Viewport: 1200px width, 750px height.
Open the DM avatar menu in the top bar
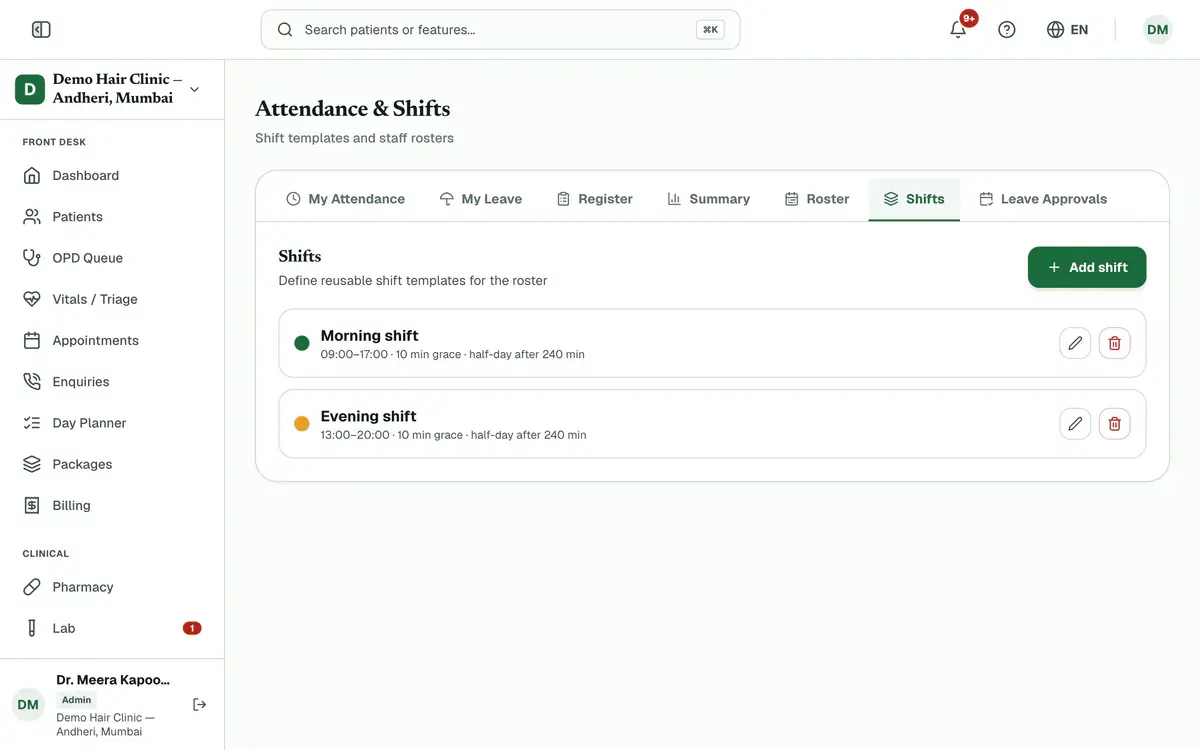click(x=1157, y=30)
